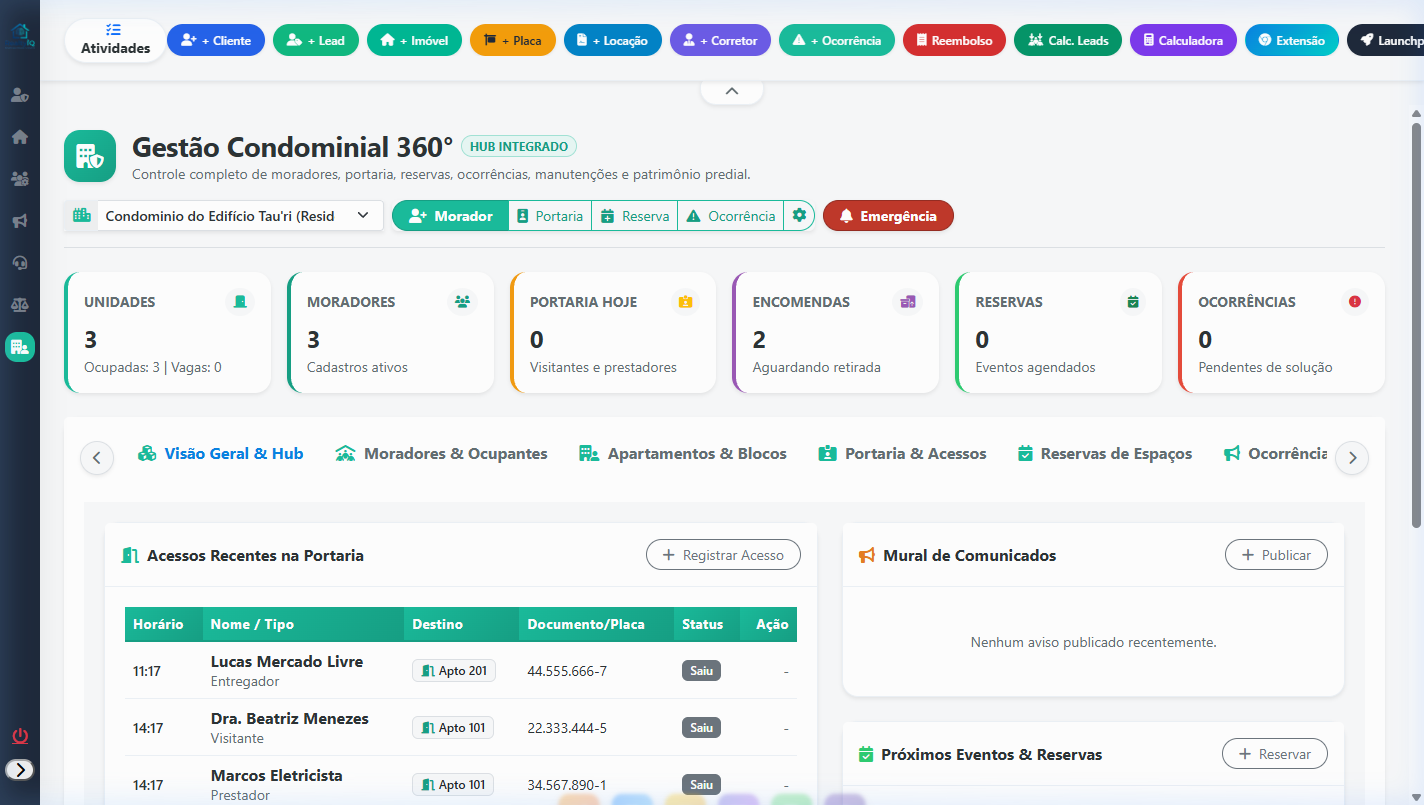Click Publicar in Mural de Comunicados

(1276, 555)
